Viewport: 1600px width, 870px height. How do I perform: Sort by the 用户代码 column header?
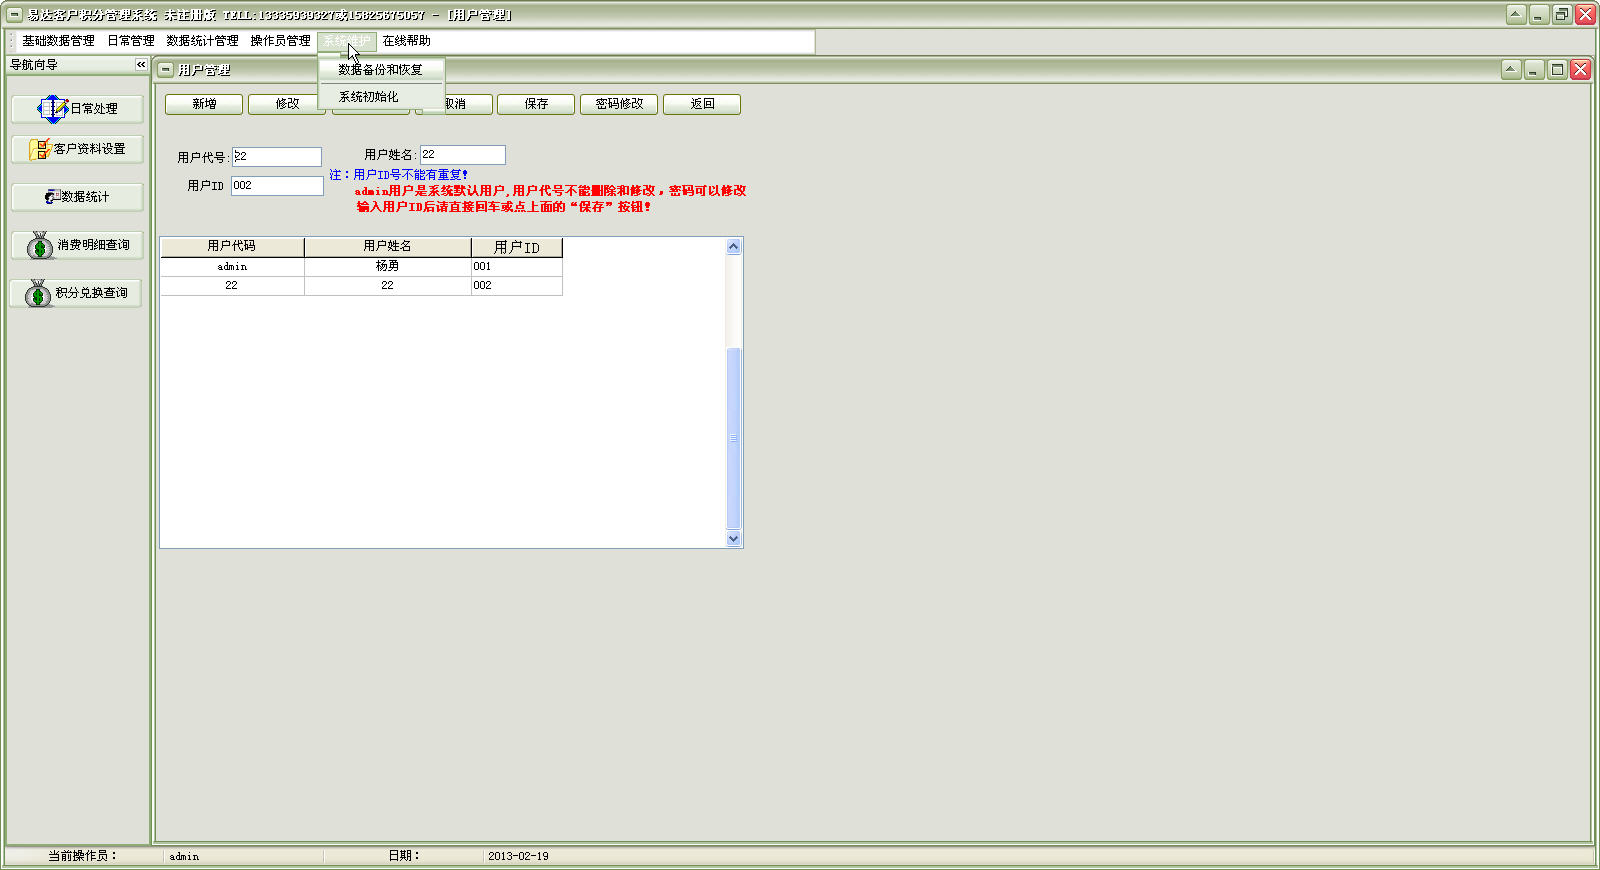(232, 246)
